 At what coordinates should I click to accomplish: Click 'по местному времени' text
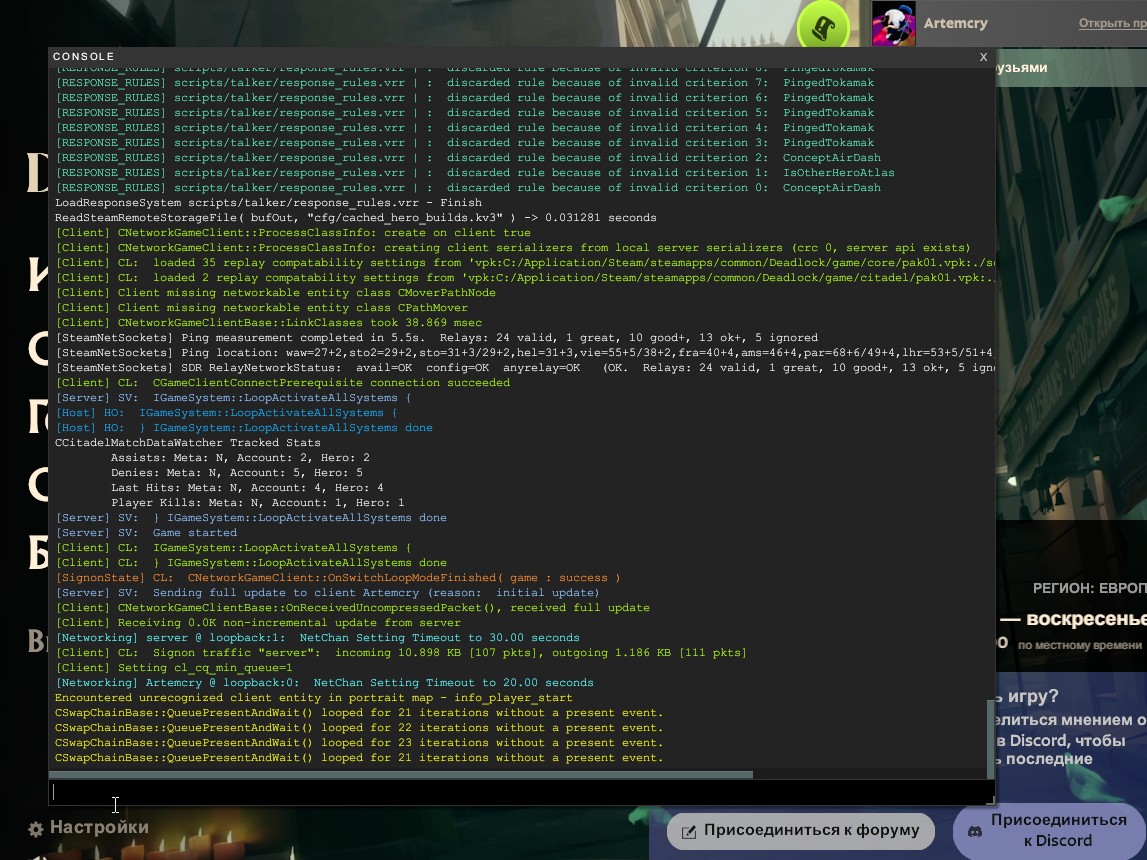point(1080,645)
